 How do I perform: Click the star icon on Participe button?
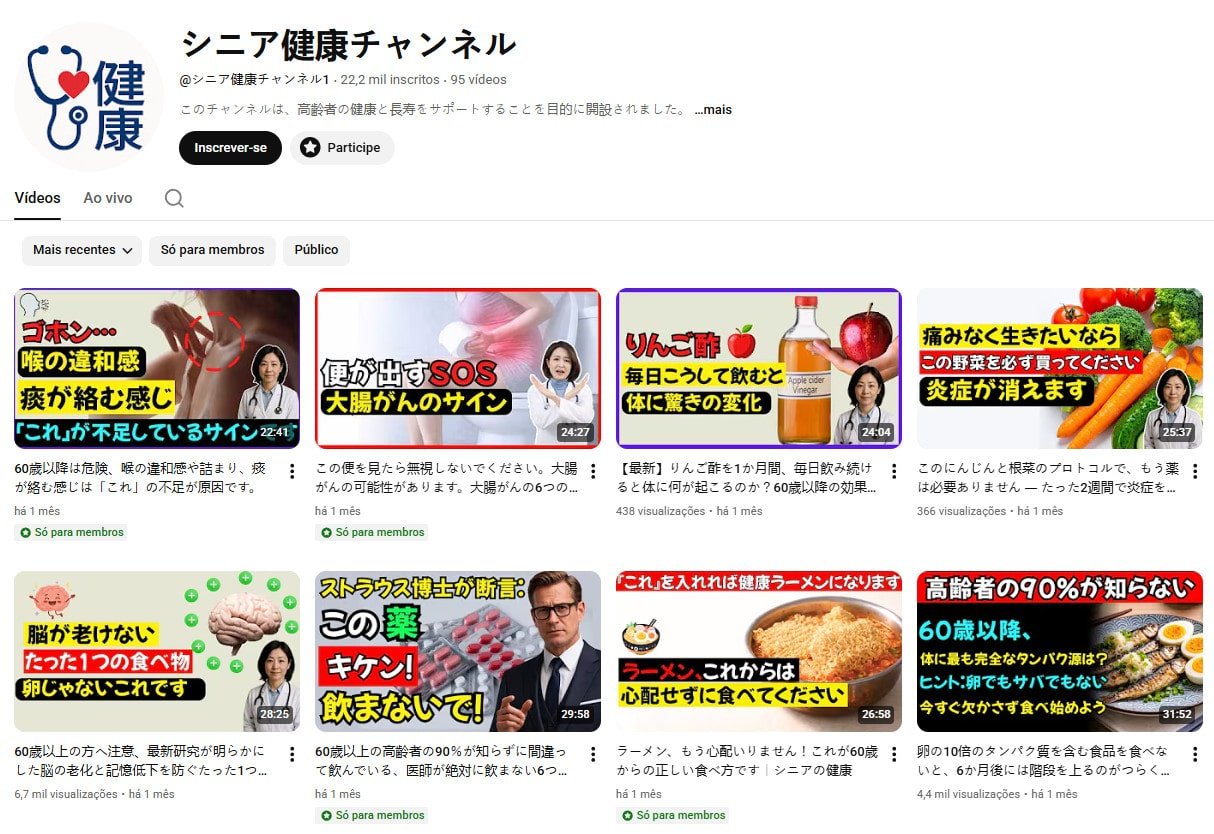(310, 148)
